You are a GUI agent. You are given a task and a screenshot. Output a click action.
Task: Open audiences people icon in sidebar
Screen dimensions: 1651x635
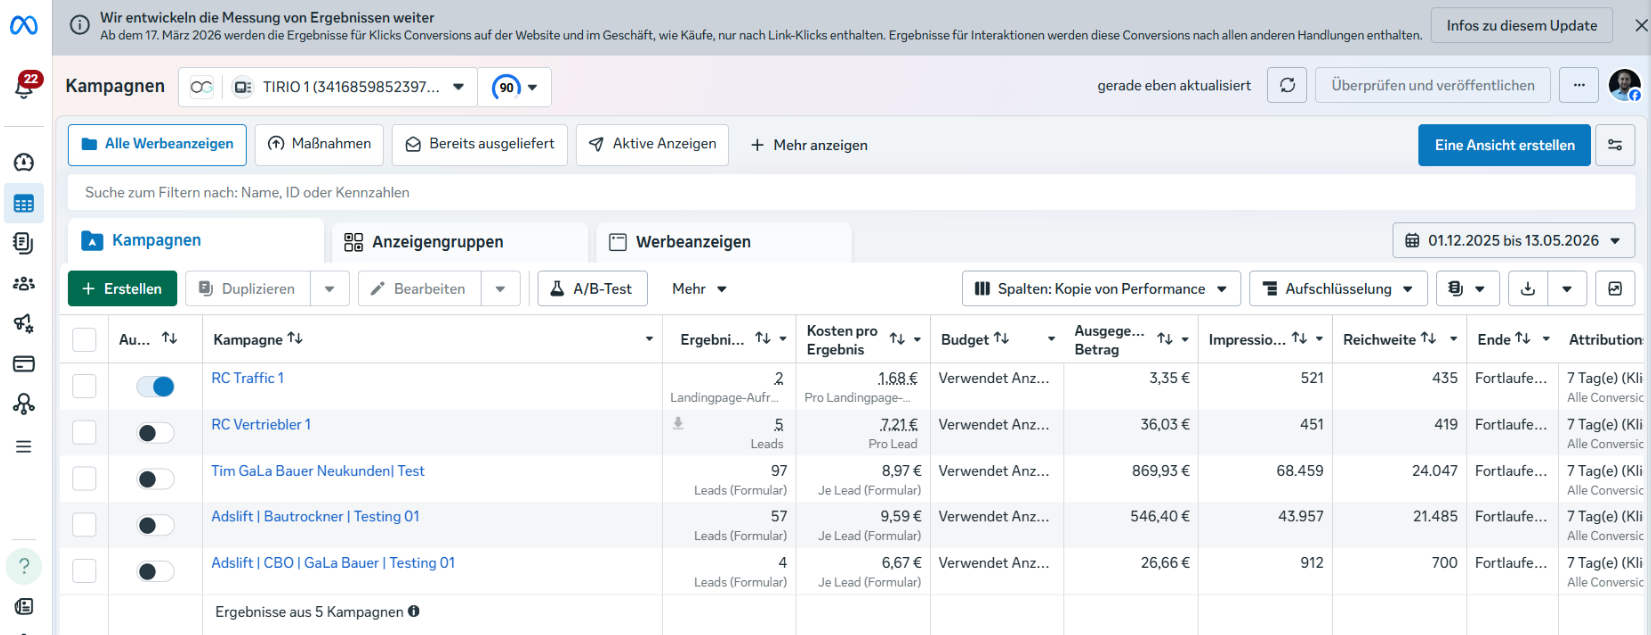click(24, 284)
